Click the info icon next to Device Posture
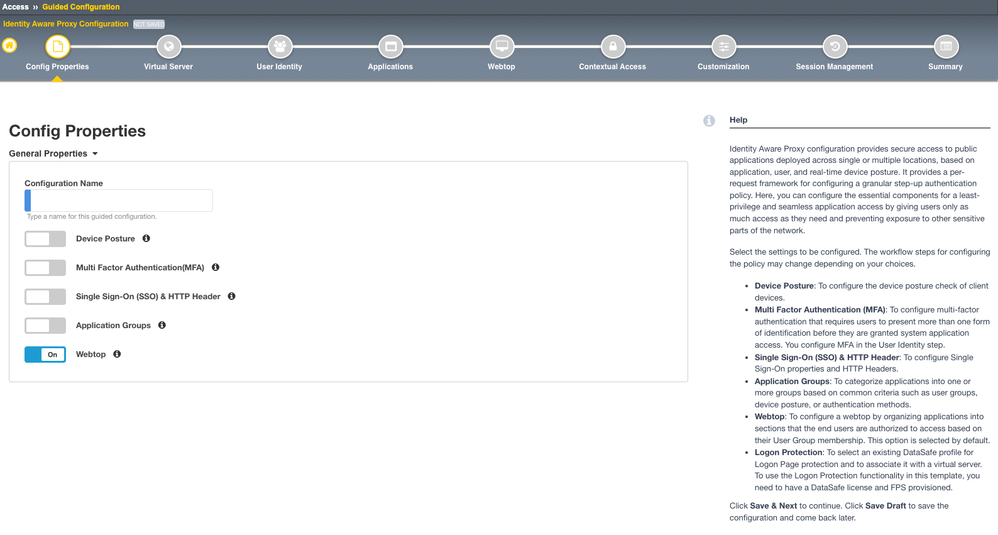Image resolution: width=998 pixels, height=535 pixels. point(146,239)
